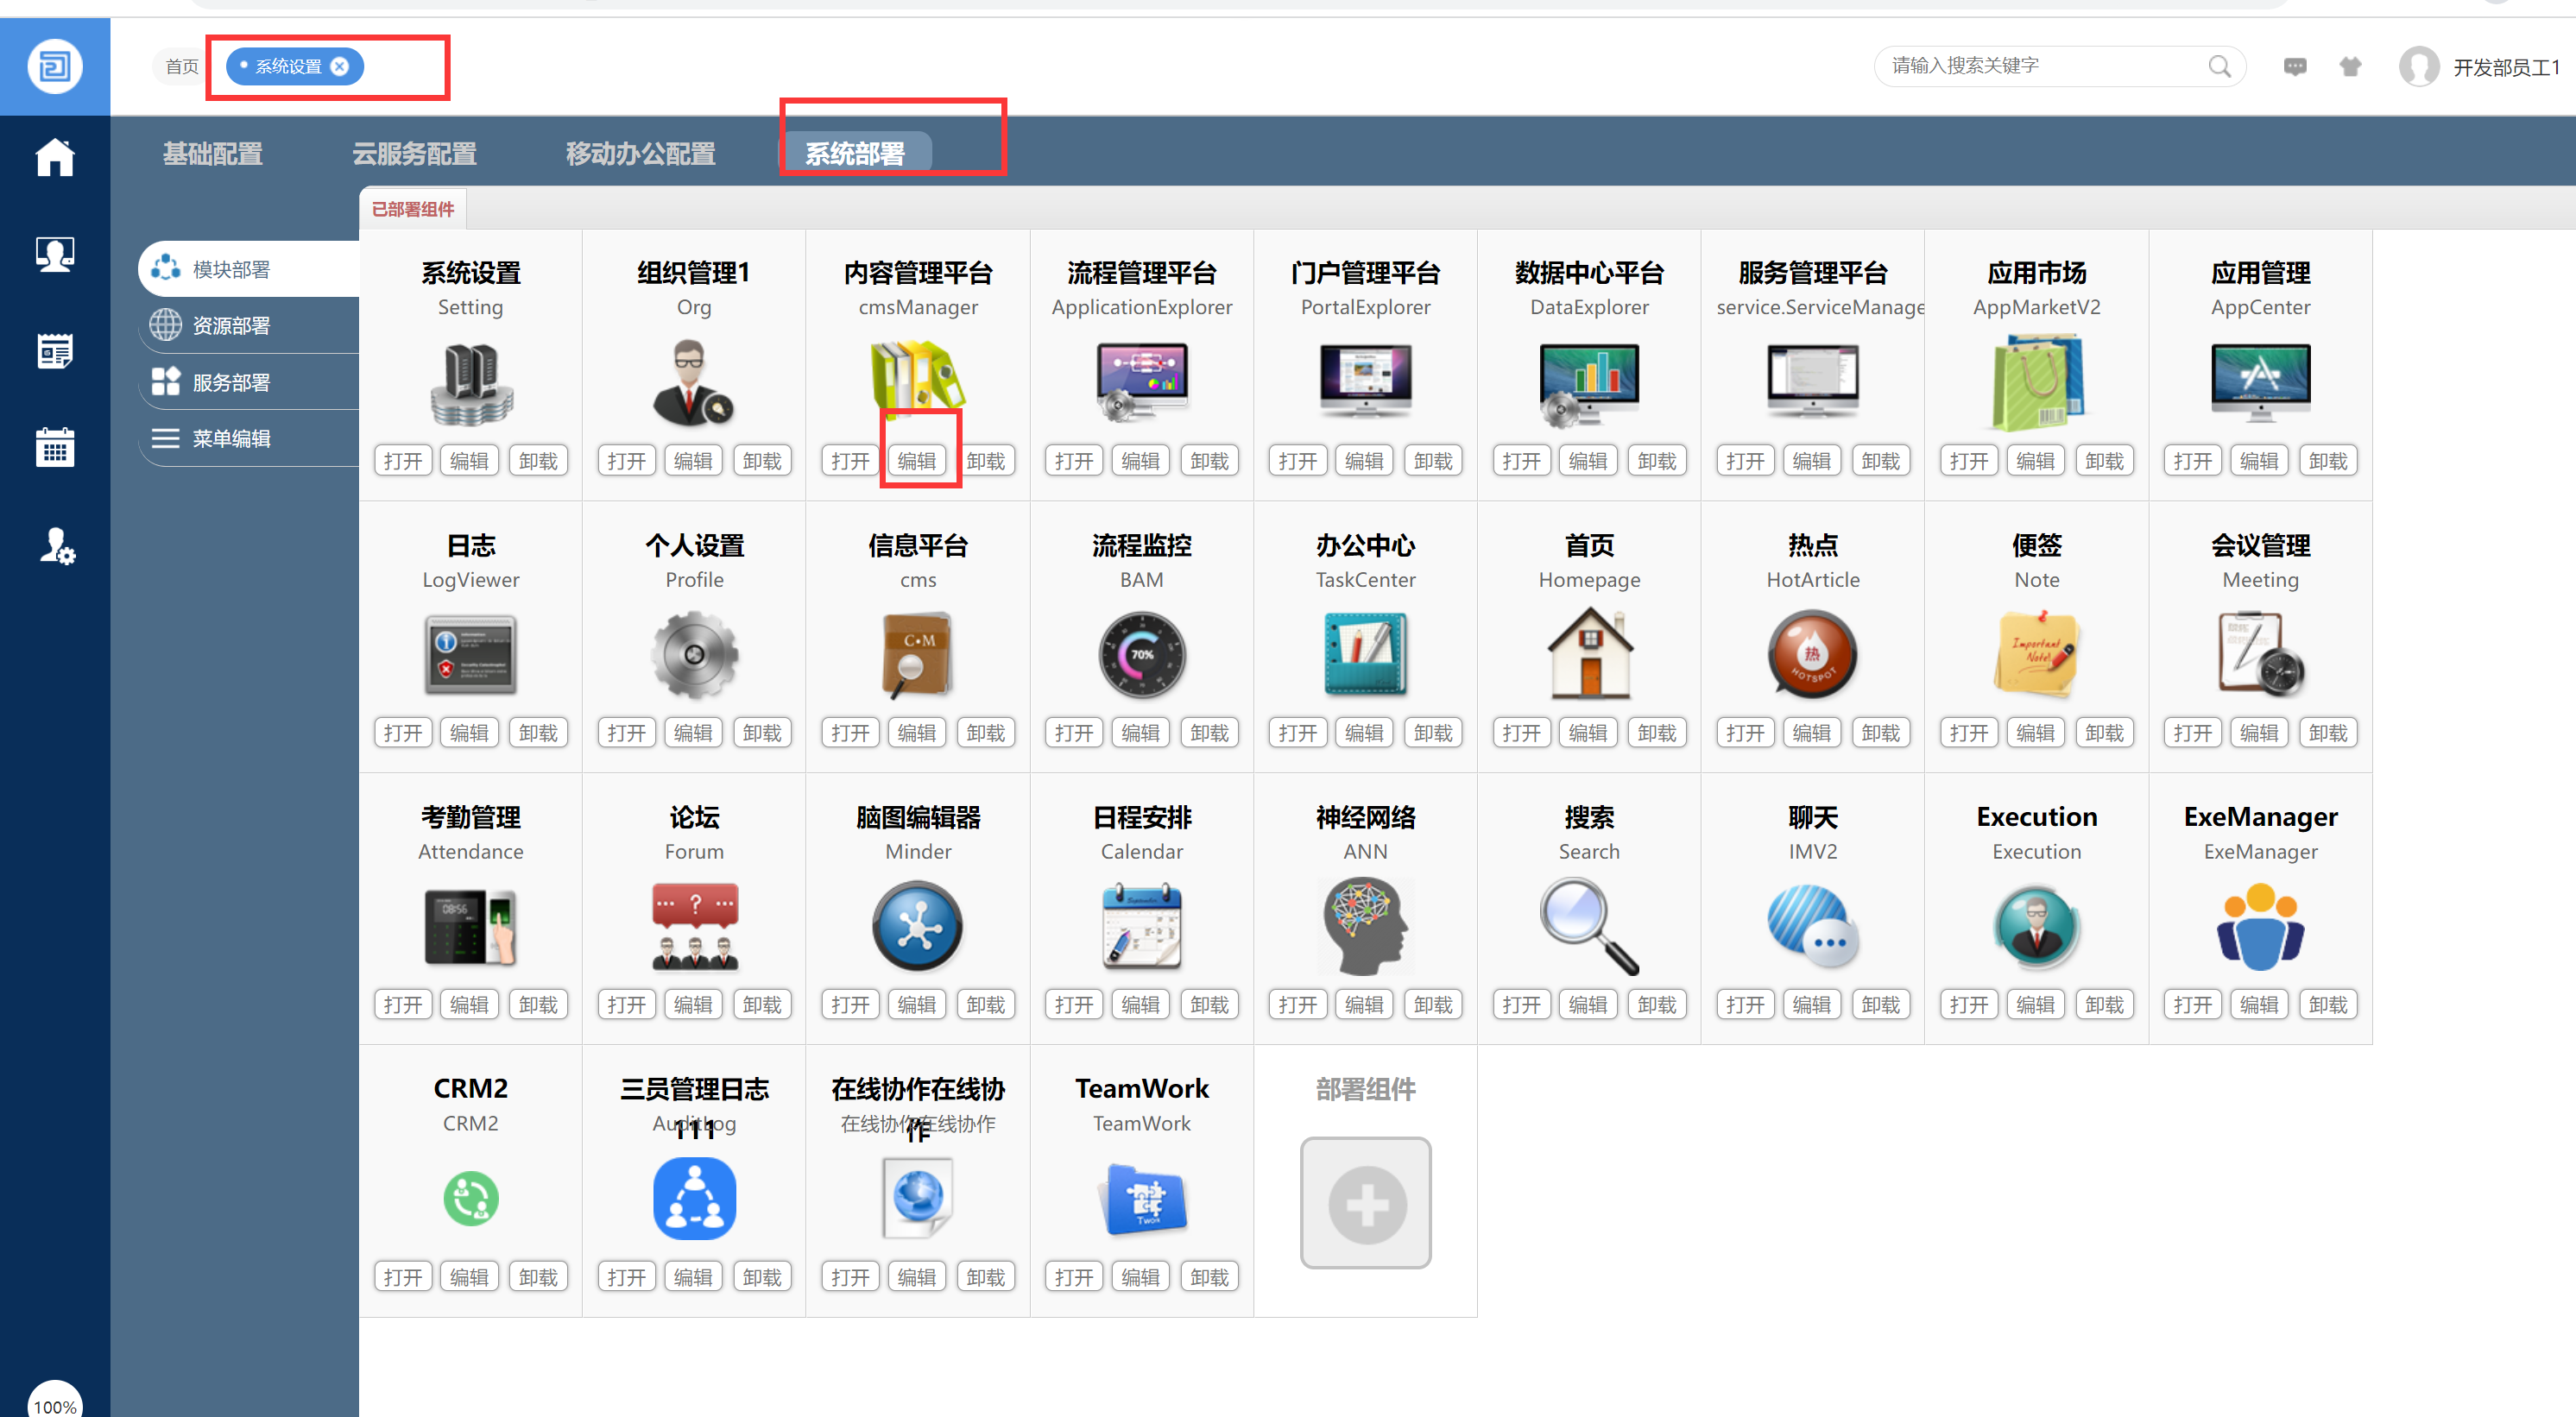The width and height of the screenshot is (2576, 1417).
Task: Click 打开 button under TeamWork
Action: pyautogui.click(x=1073, y=1277)
